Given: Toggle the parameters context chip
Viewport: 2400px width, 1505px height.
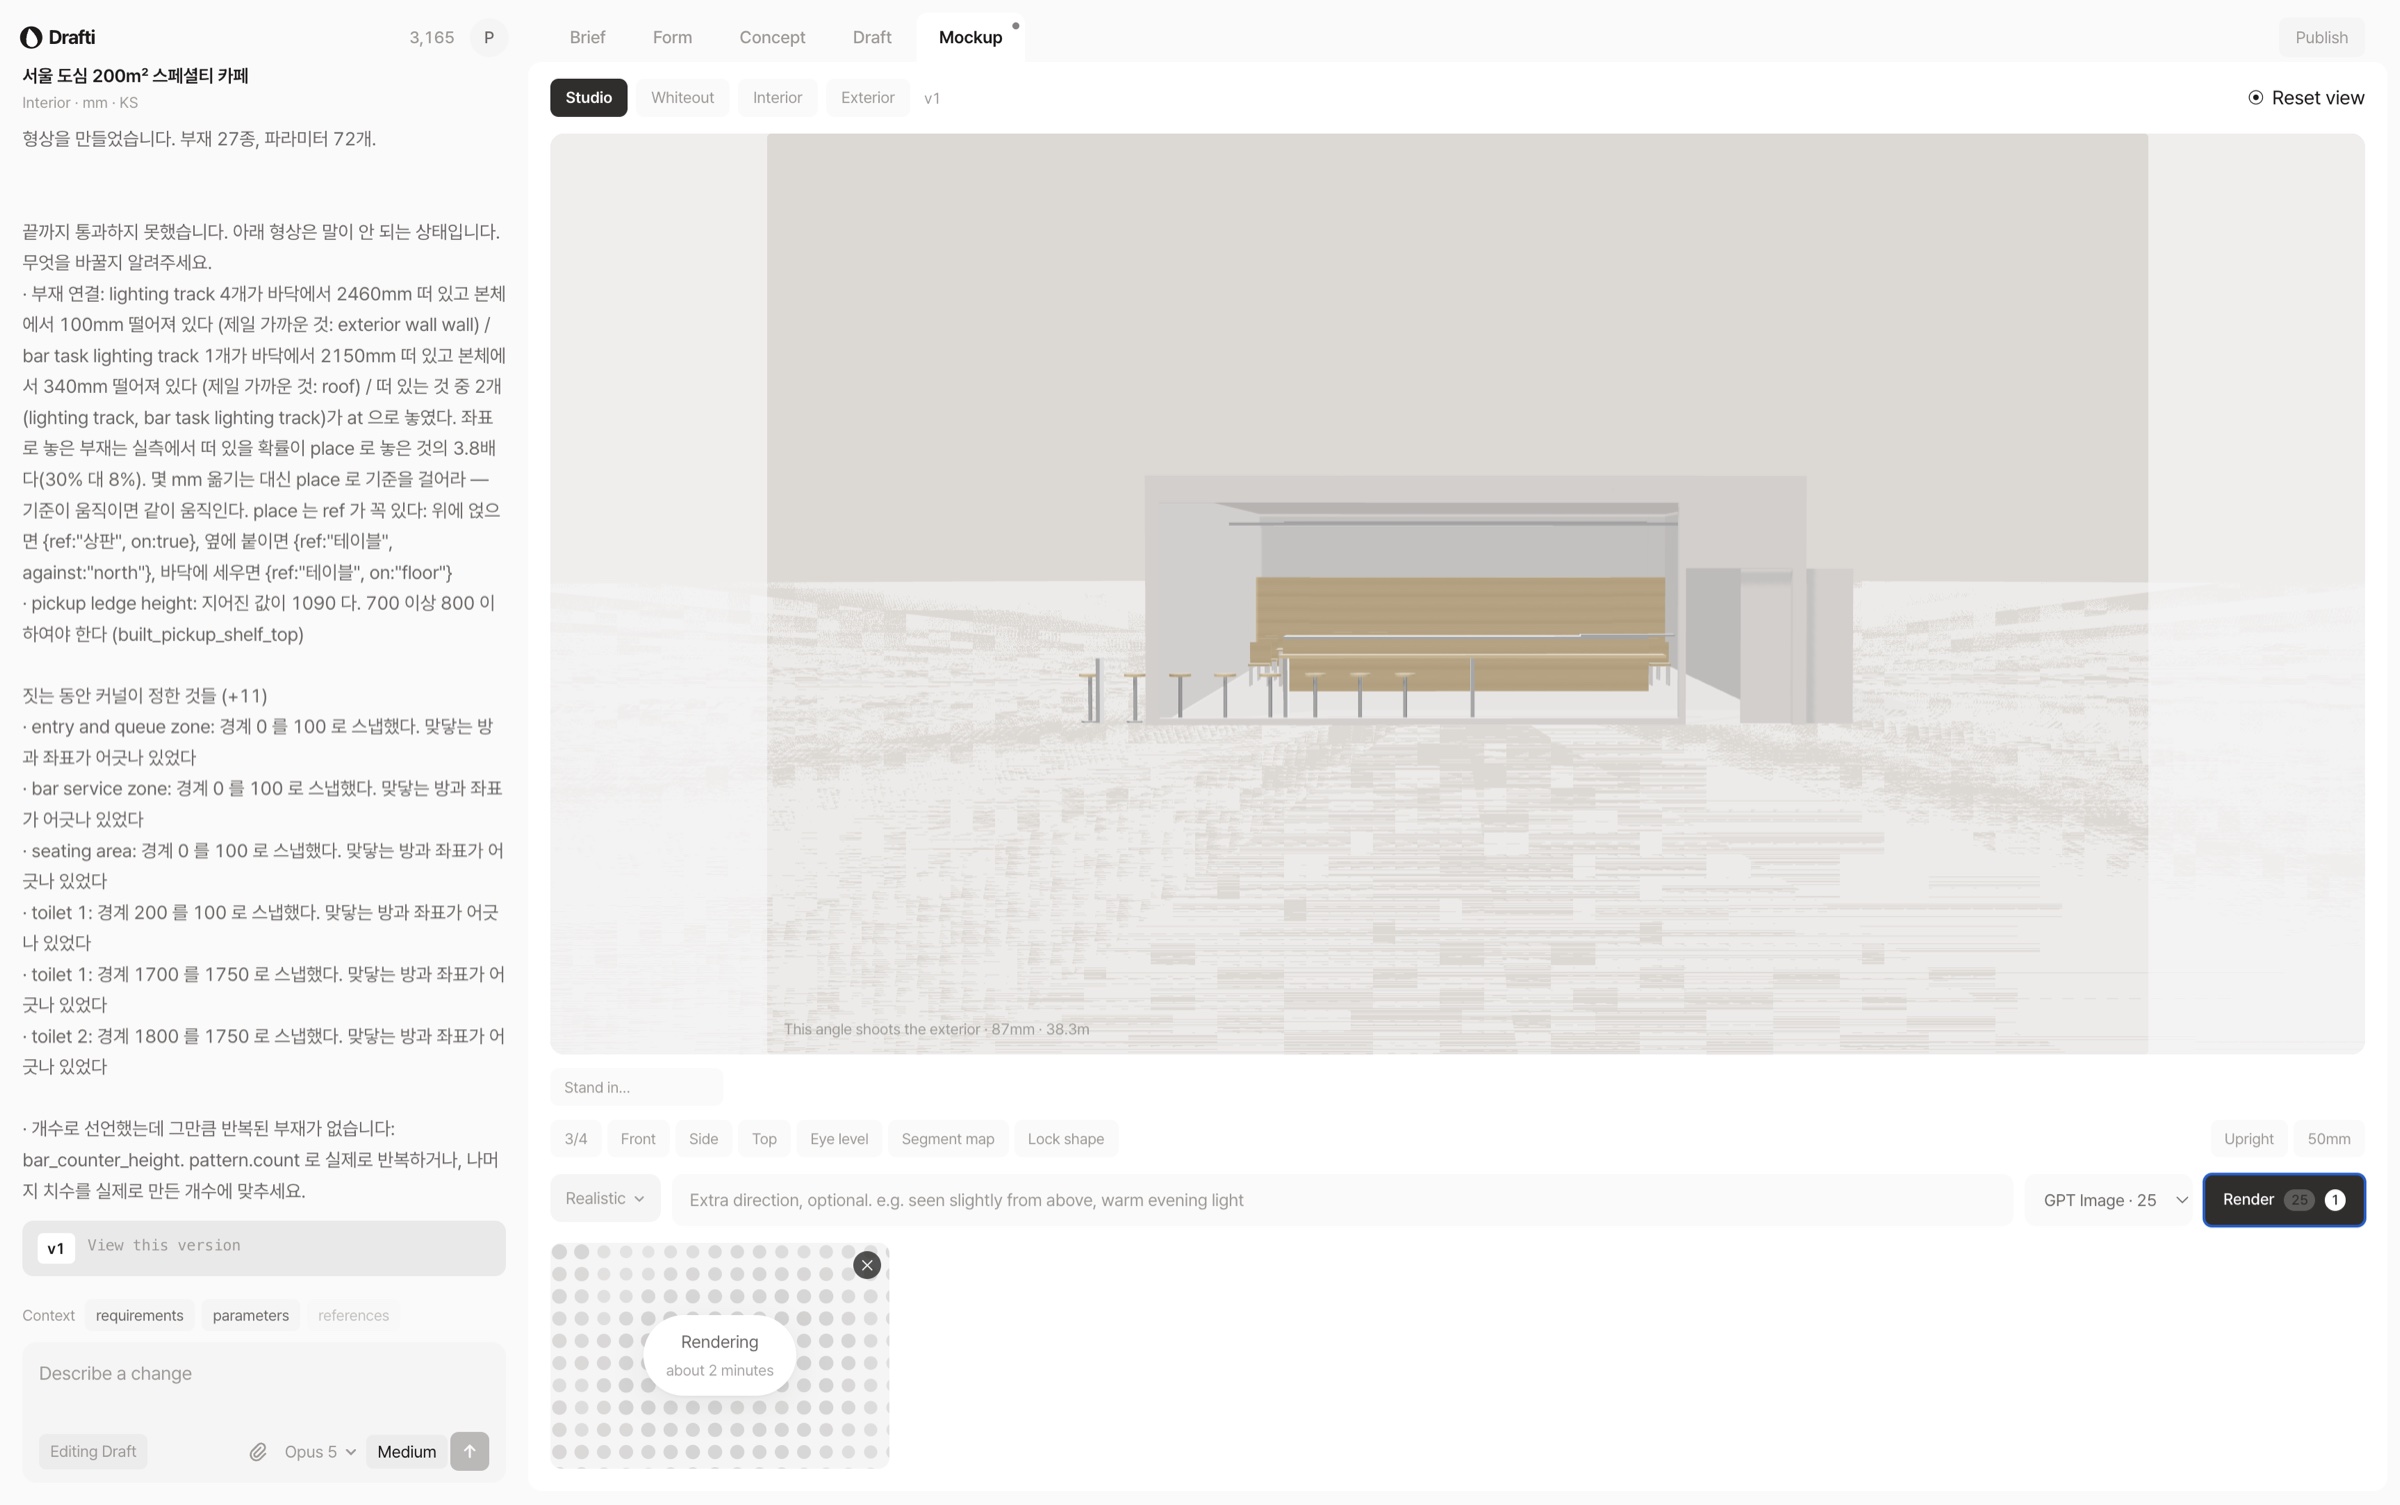Looking at the screenshot, I should point(251,1315).
